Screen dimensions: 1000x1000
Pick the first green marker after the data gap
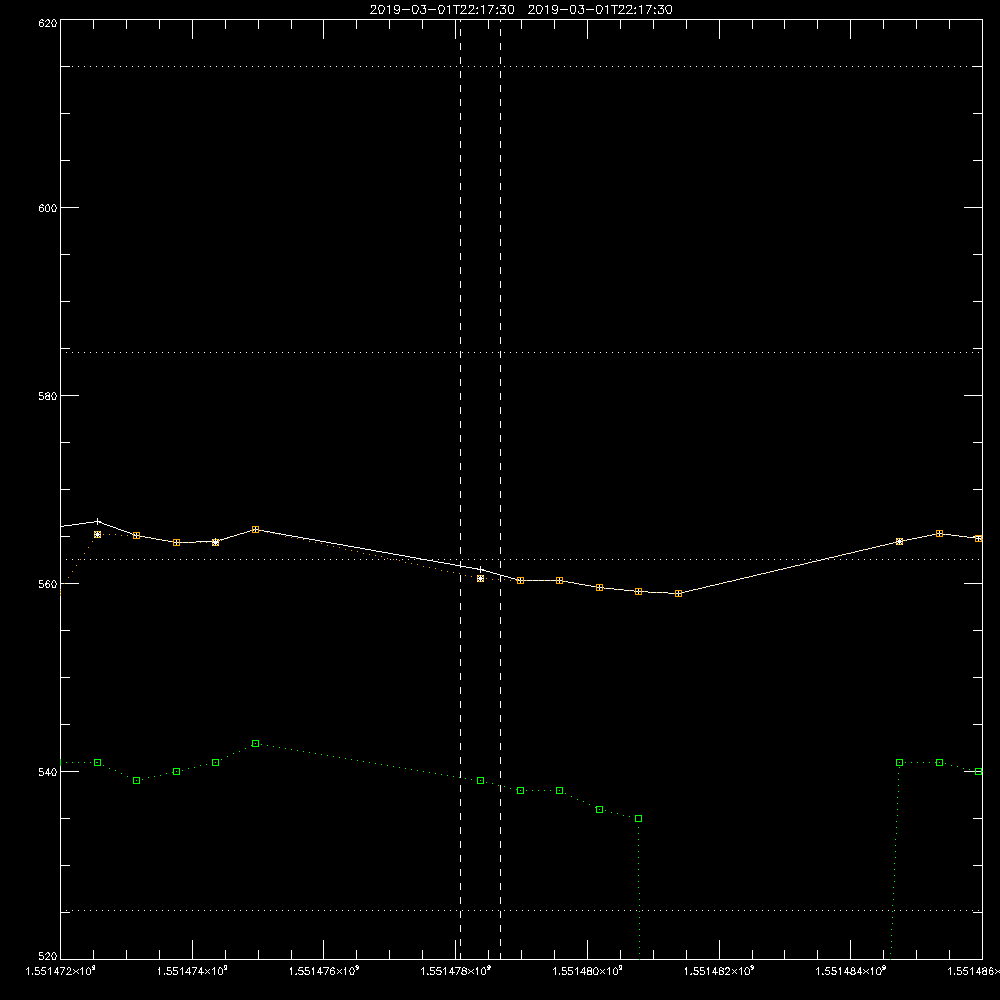pos(899,763)
